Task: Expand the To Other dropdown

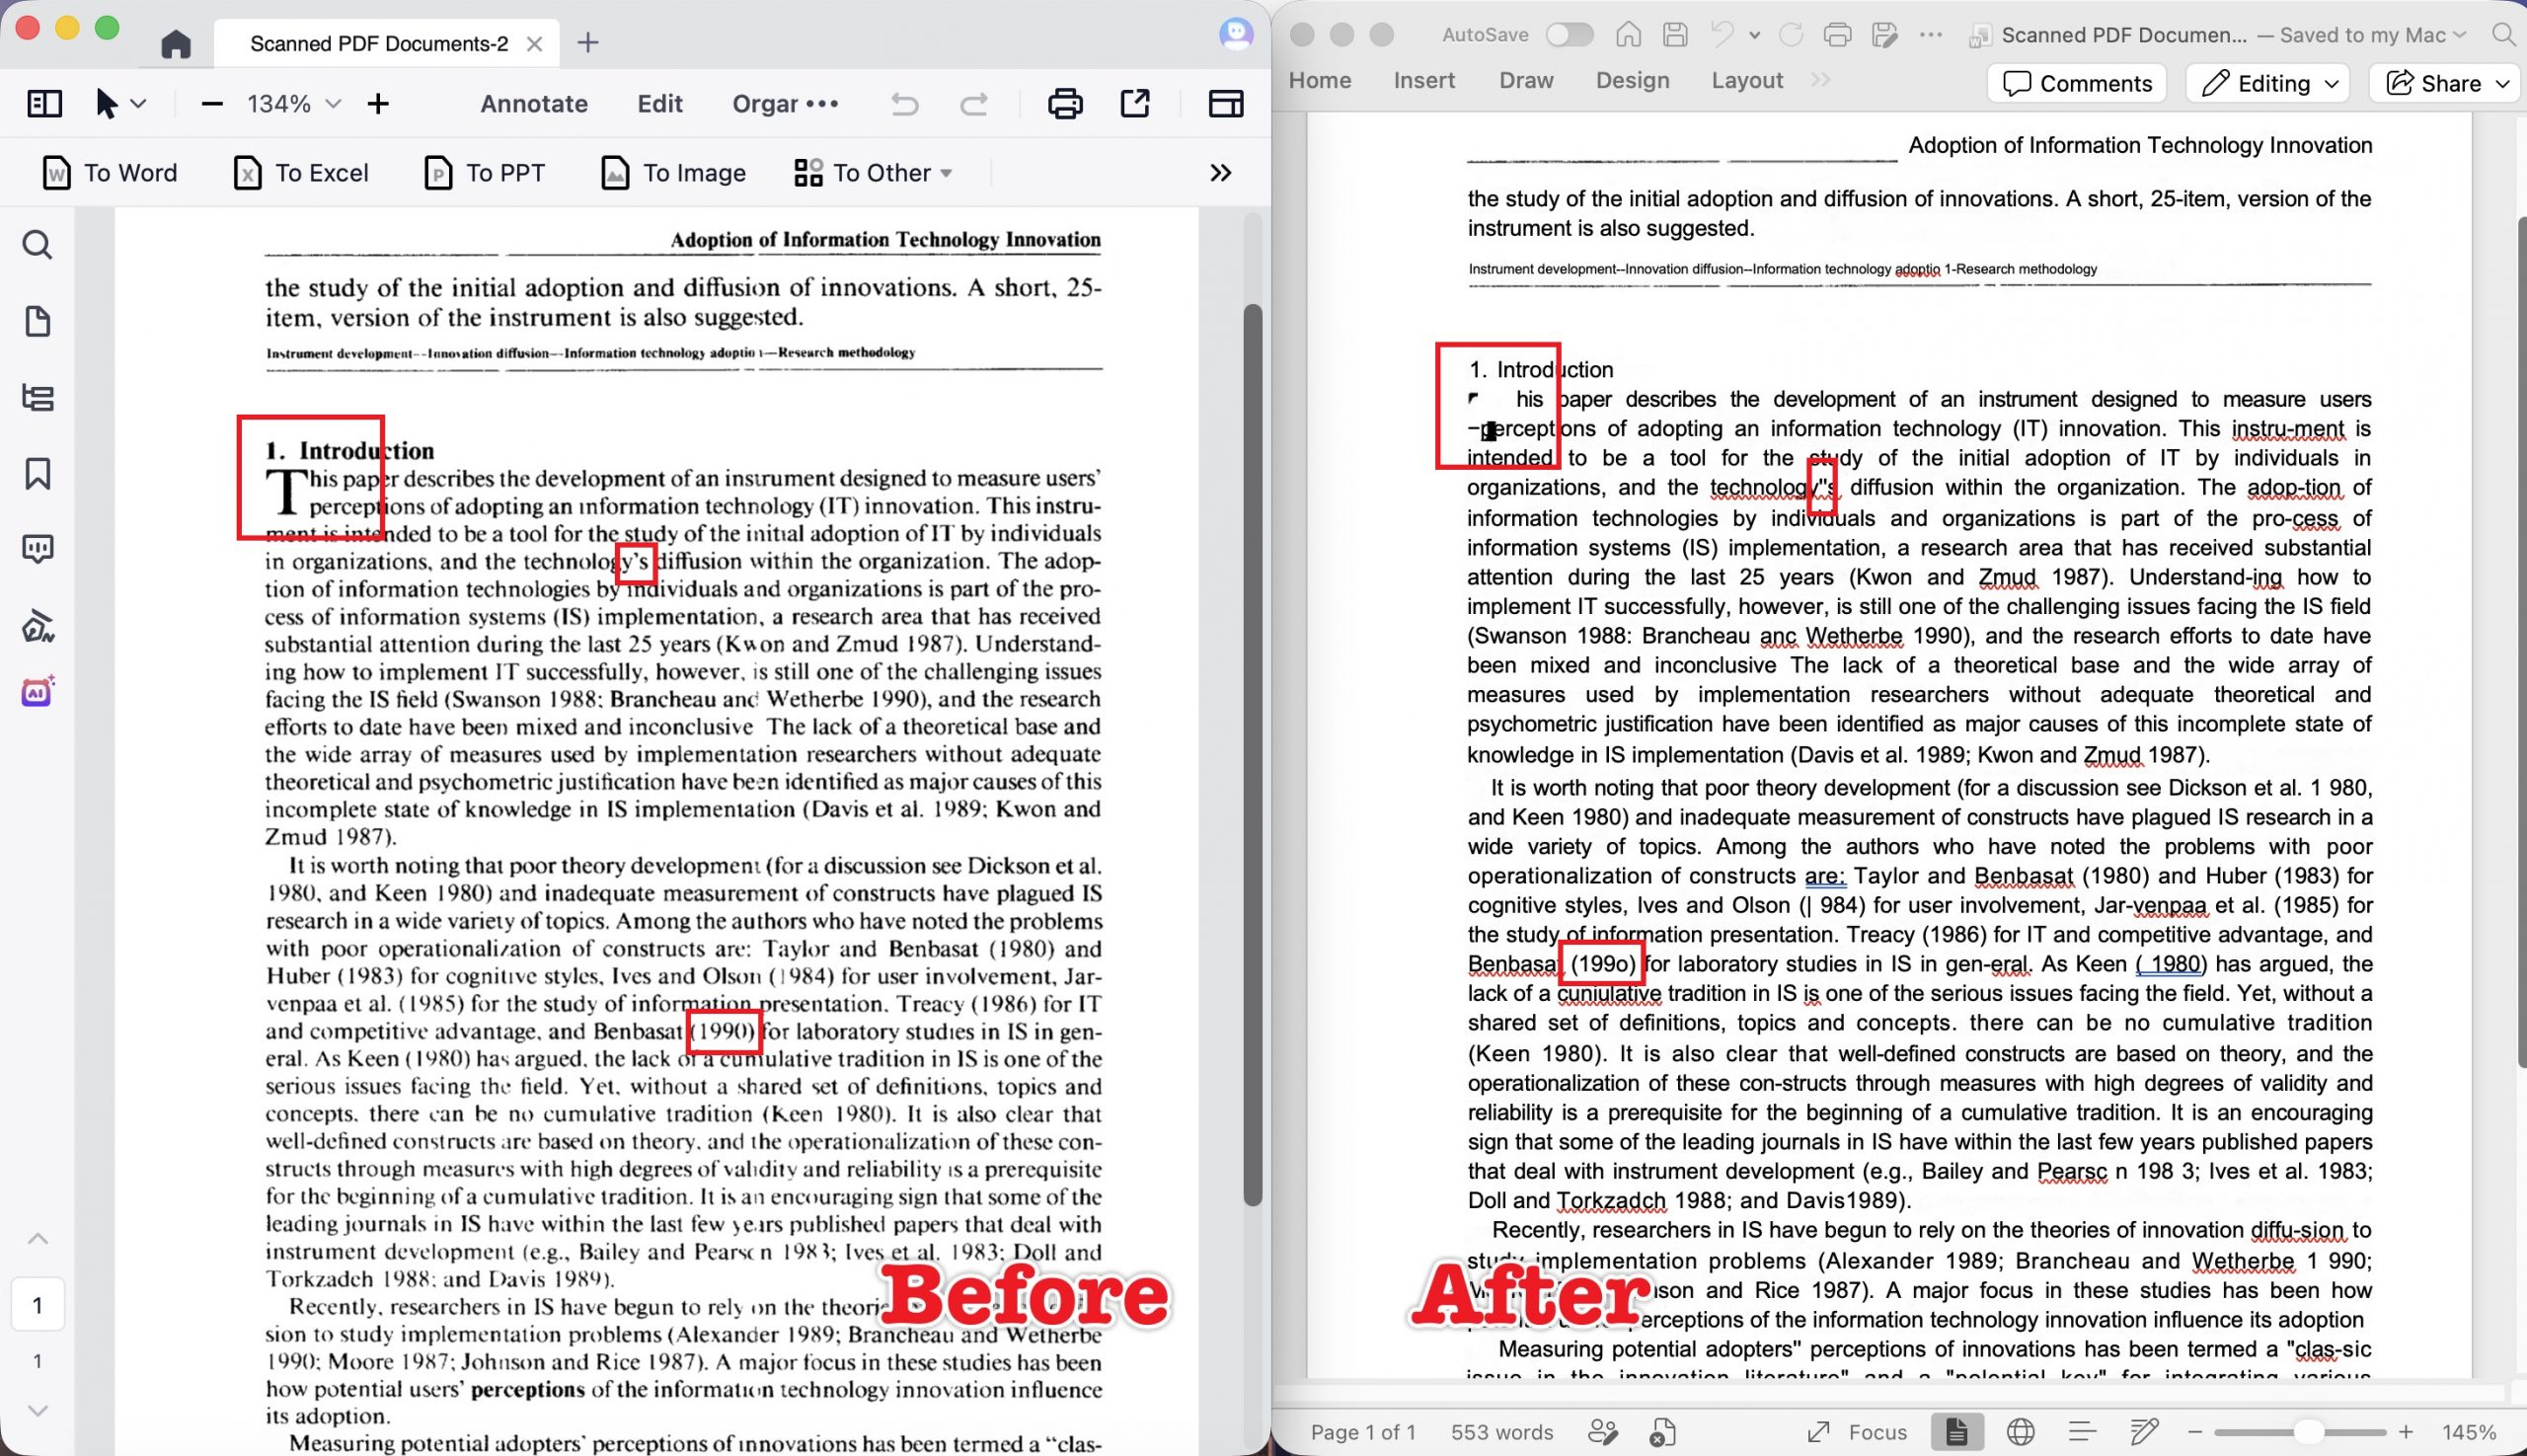Action: (873, 173)
